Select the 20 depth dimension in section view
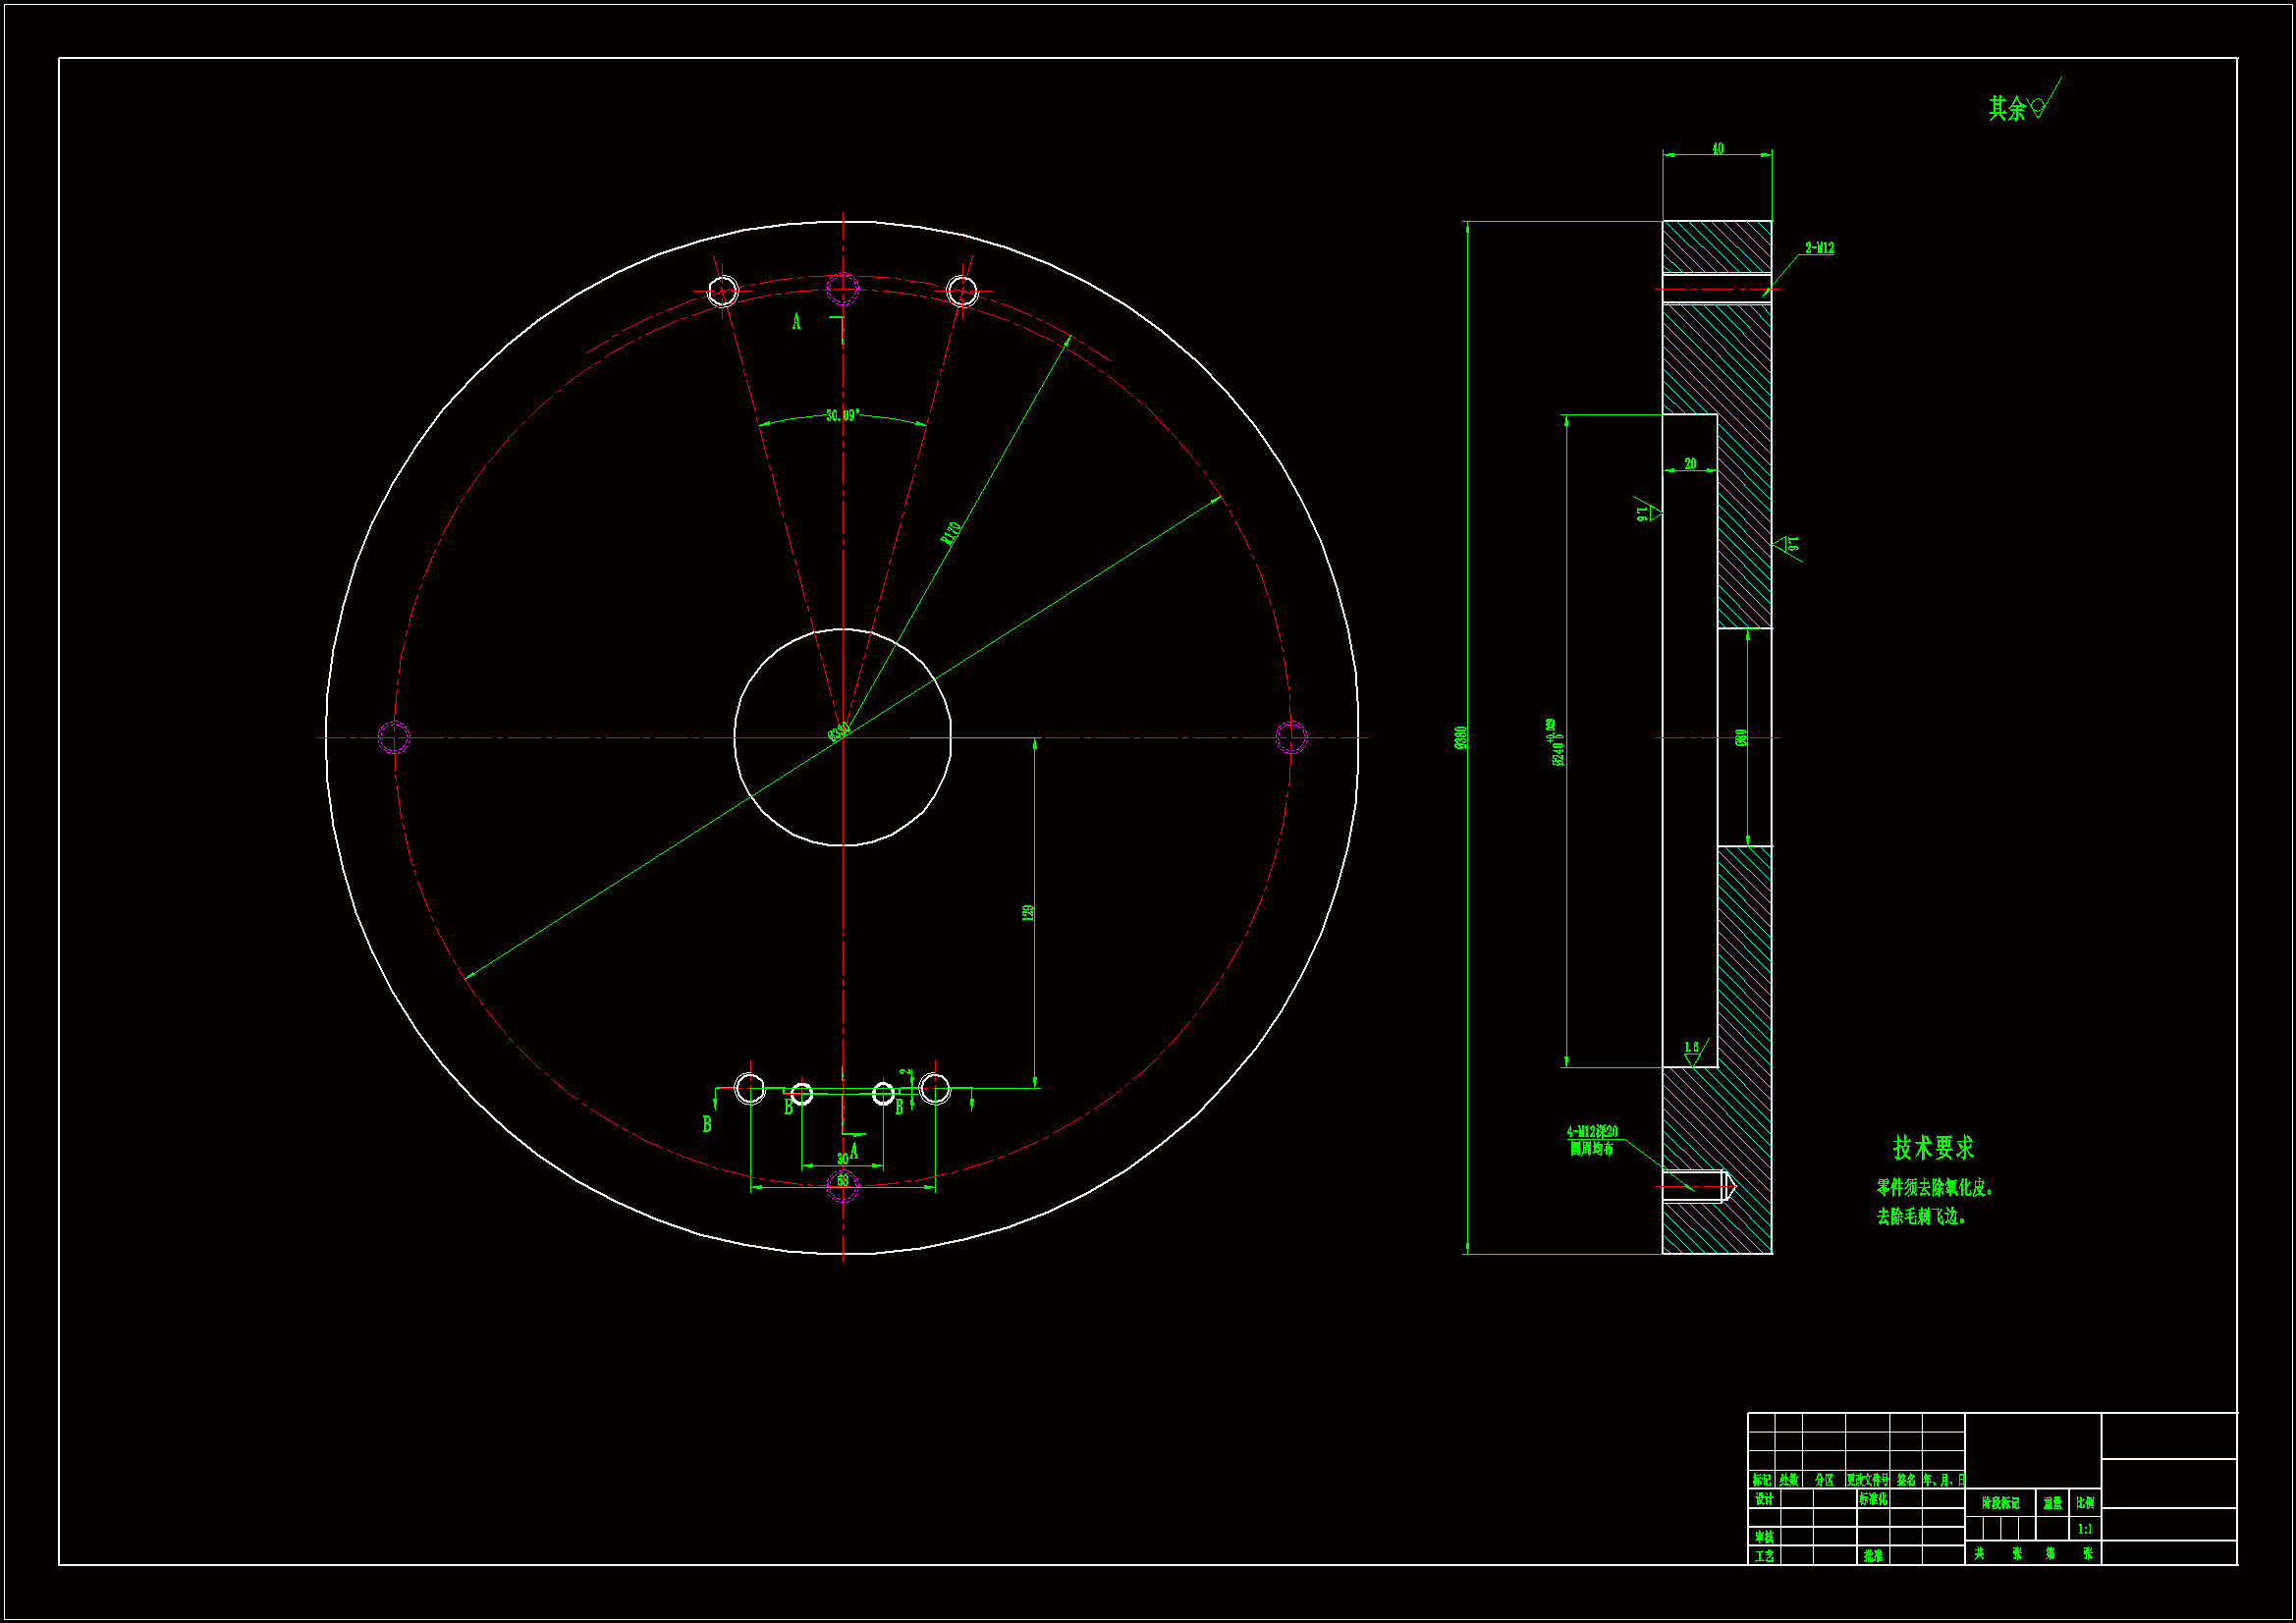The width and height of the screenshot is (2296, 1623). 1690,464
